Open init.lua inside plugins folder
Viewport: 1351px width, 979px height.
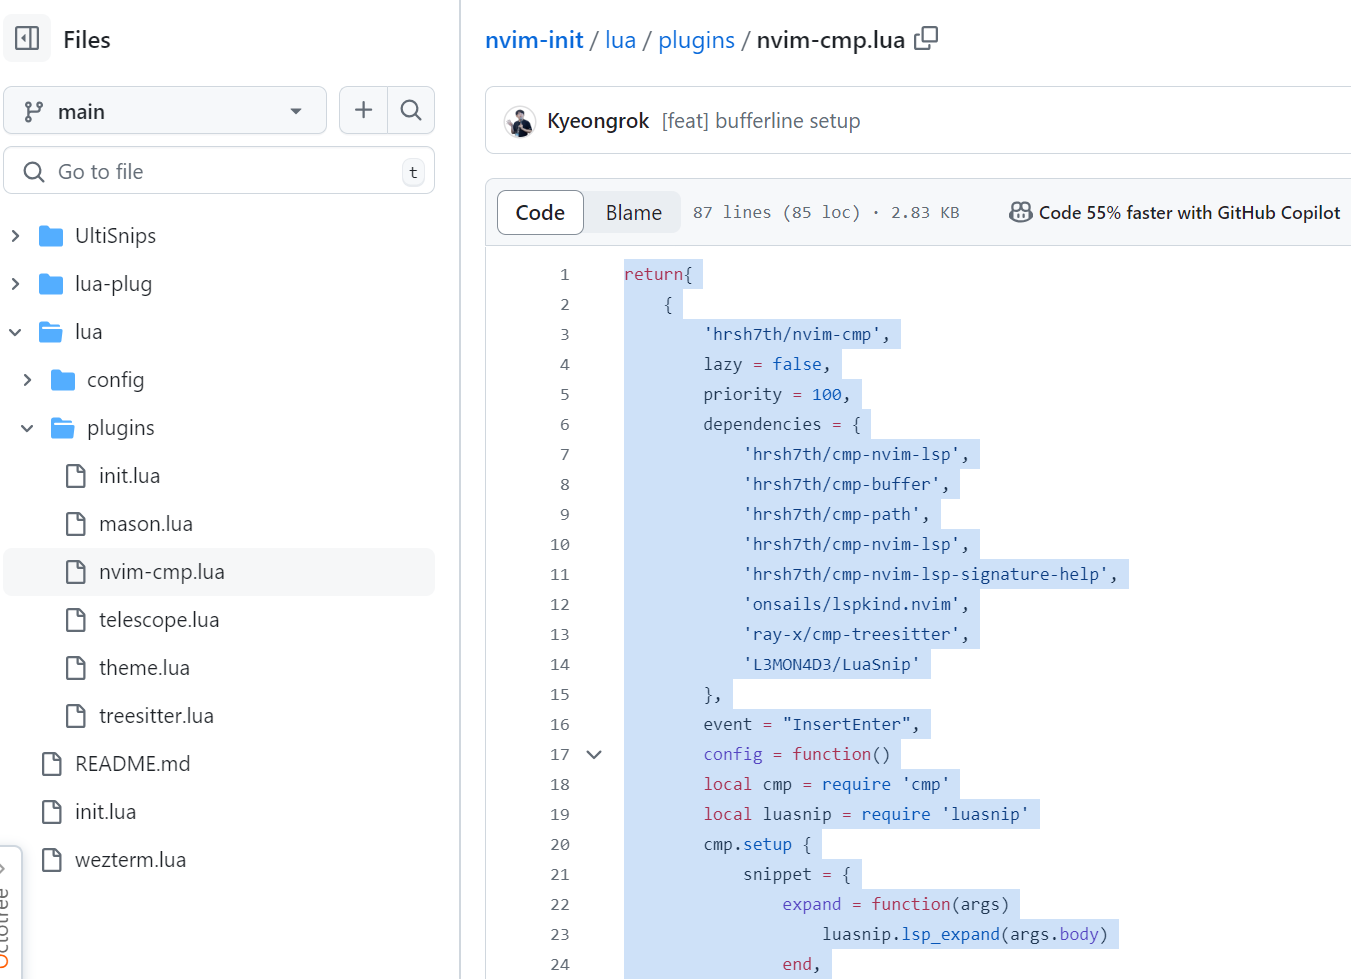(x=129, y=476)
